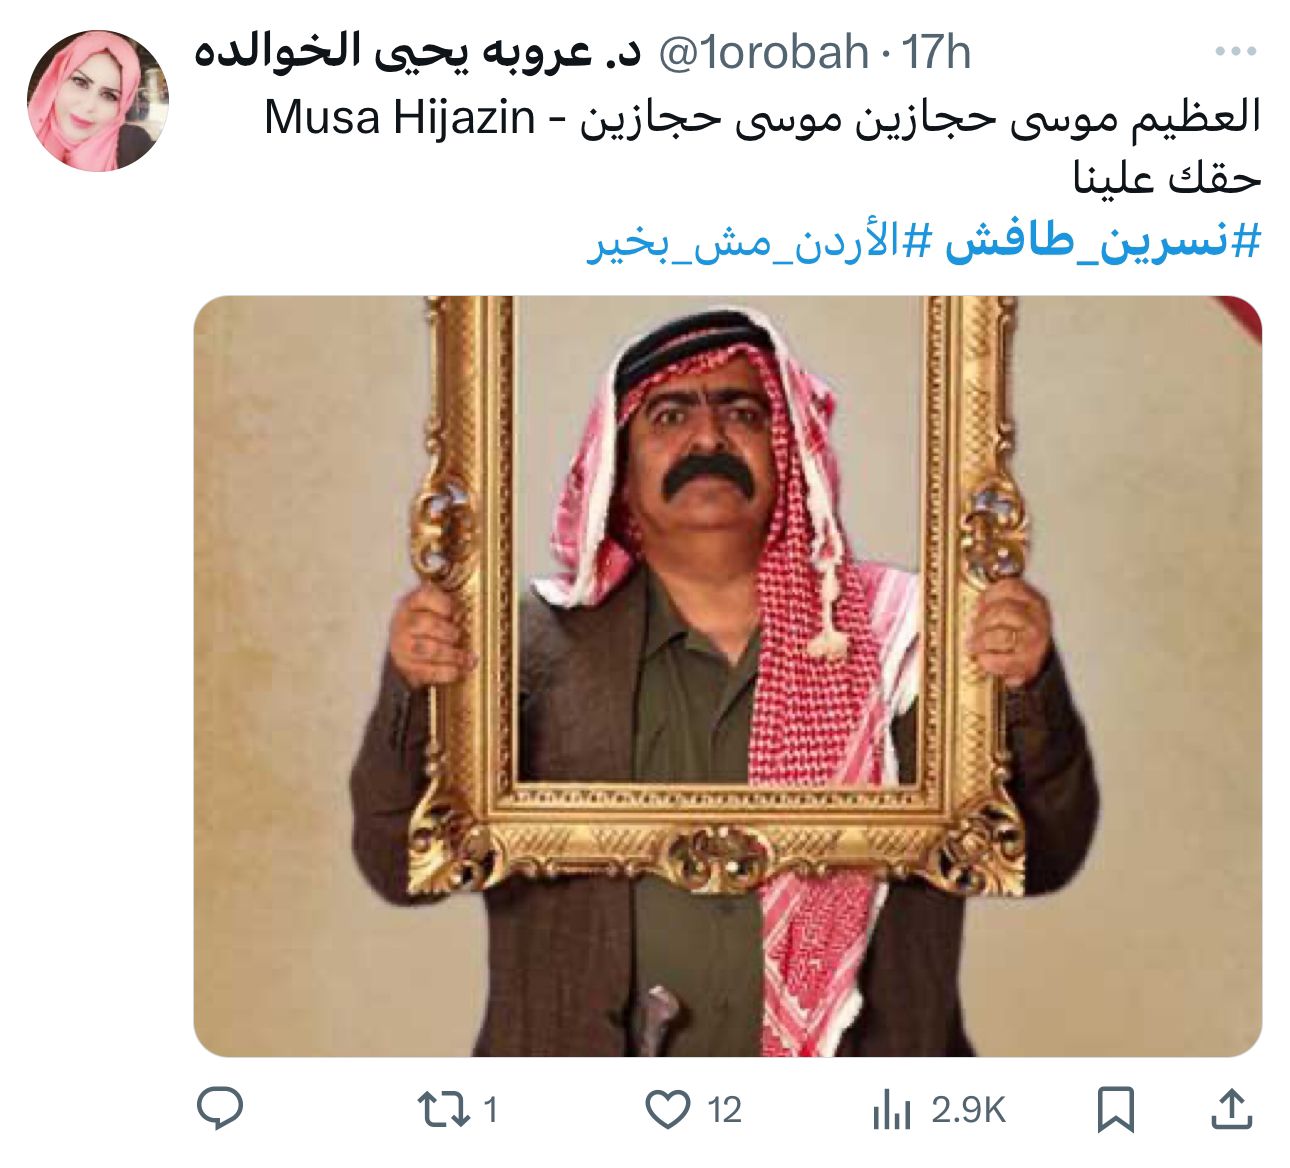Retweet this post using the arrows icon
Image resolution: width=1290 pixels, height=1168 pixels.
click(x=442, y=1110)
